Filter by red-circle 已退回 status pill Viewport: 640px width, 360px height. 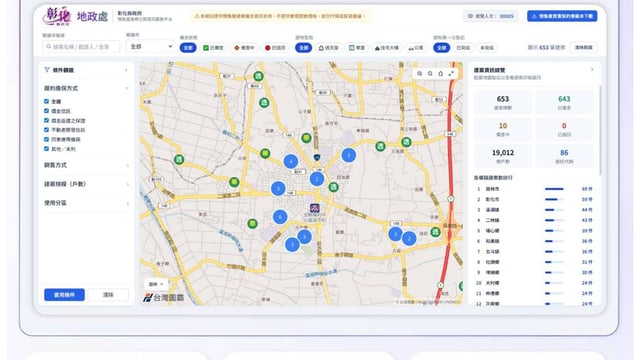tap(275, 48)
